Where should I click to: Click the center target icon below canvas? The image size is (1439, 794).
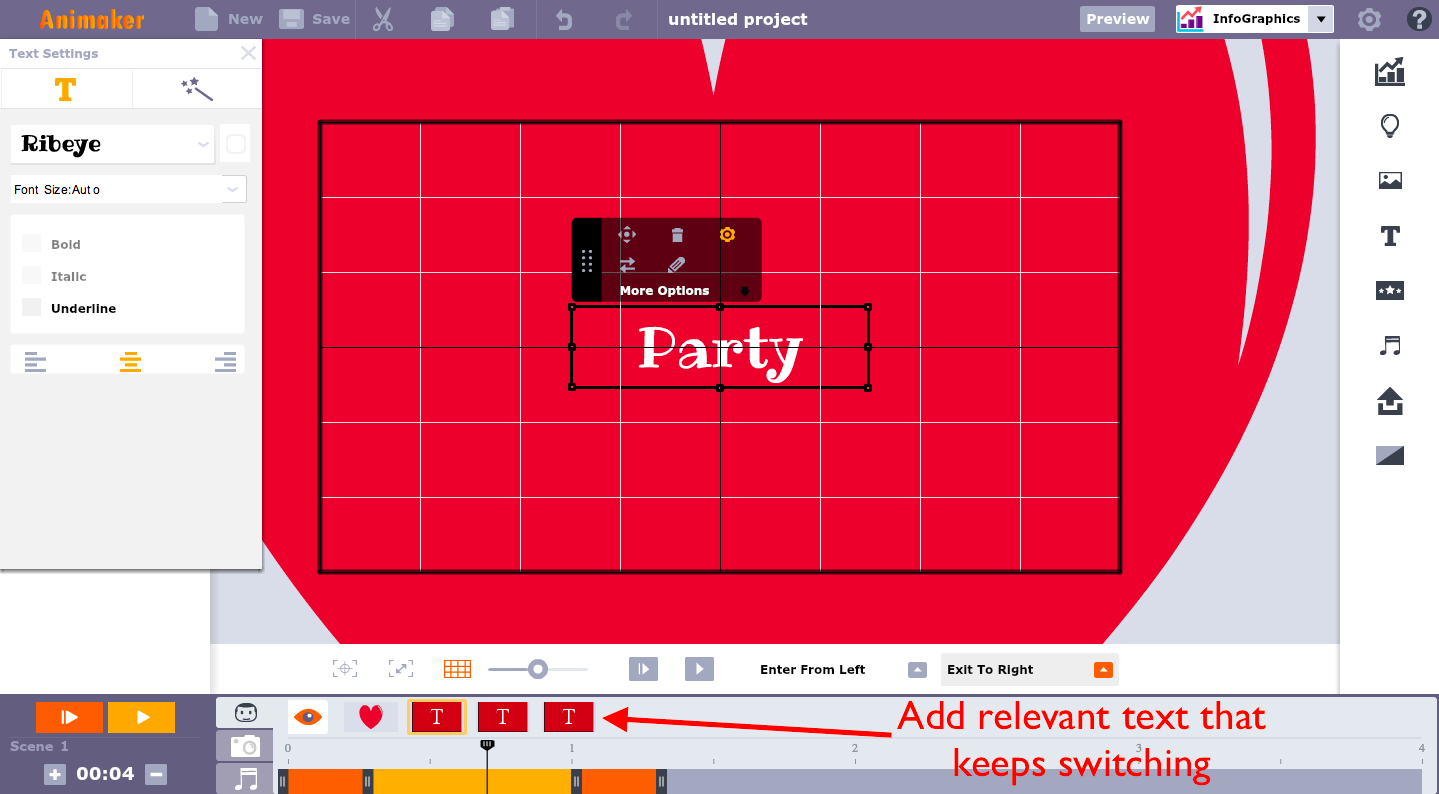click(345, 669)
